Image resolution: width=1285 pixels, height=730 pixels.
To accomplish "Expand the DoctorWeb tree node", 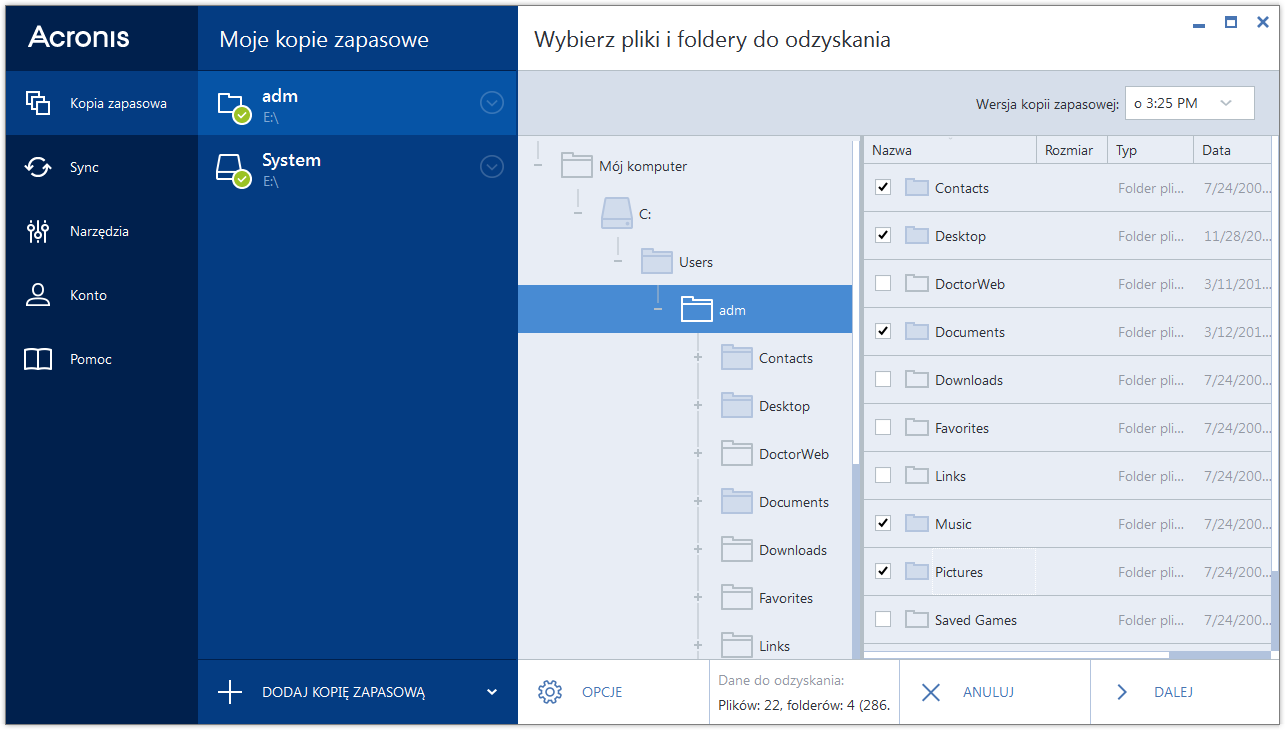I will (698, 453).
